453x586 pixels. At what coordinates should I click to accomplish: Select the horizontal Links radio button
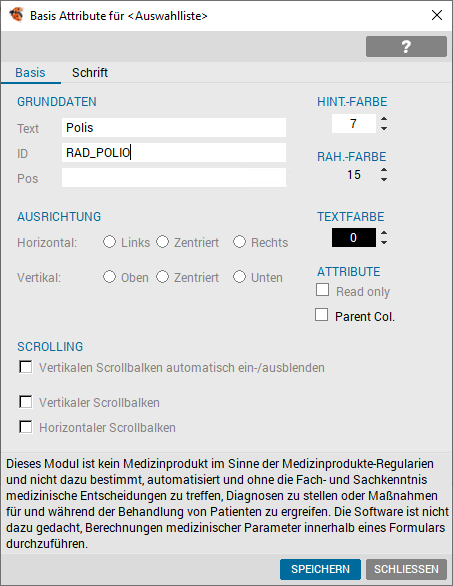110,241
